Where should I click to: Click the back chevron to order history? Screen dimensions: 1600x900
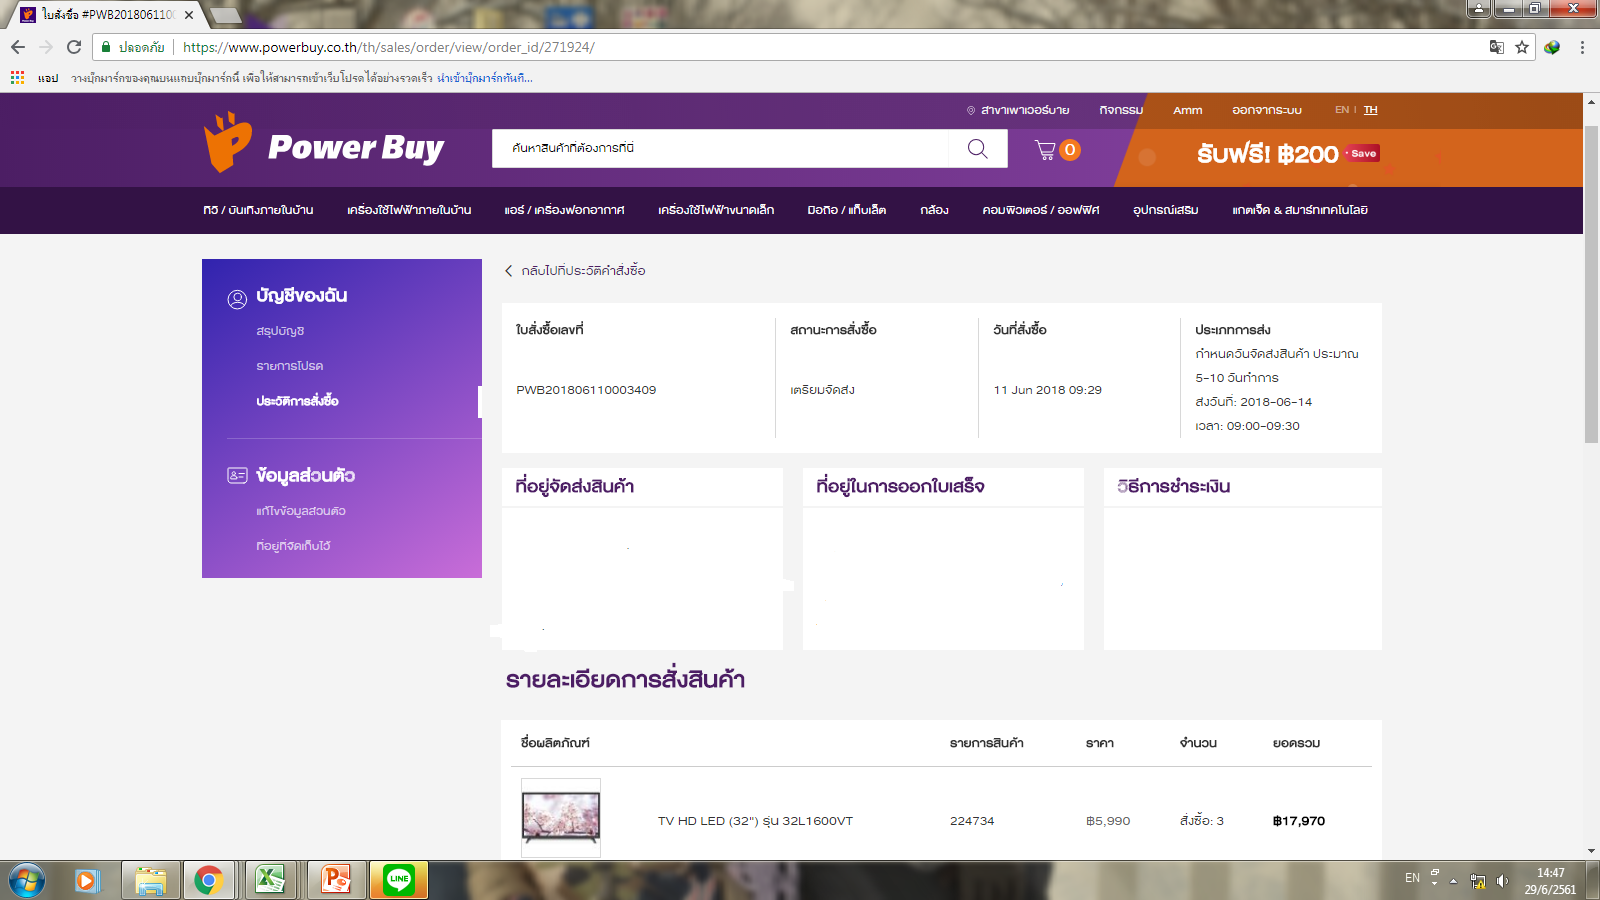tap(509, 271)
